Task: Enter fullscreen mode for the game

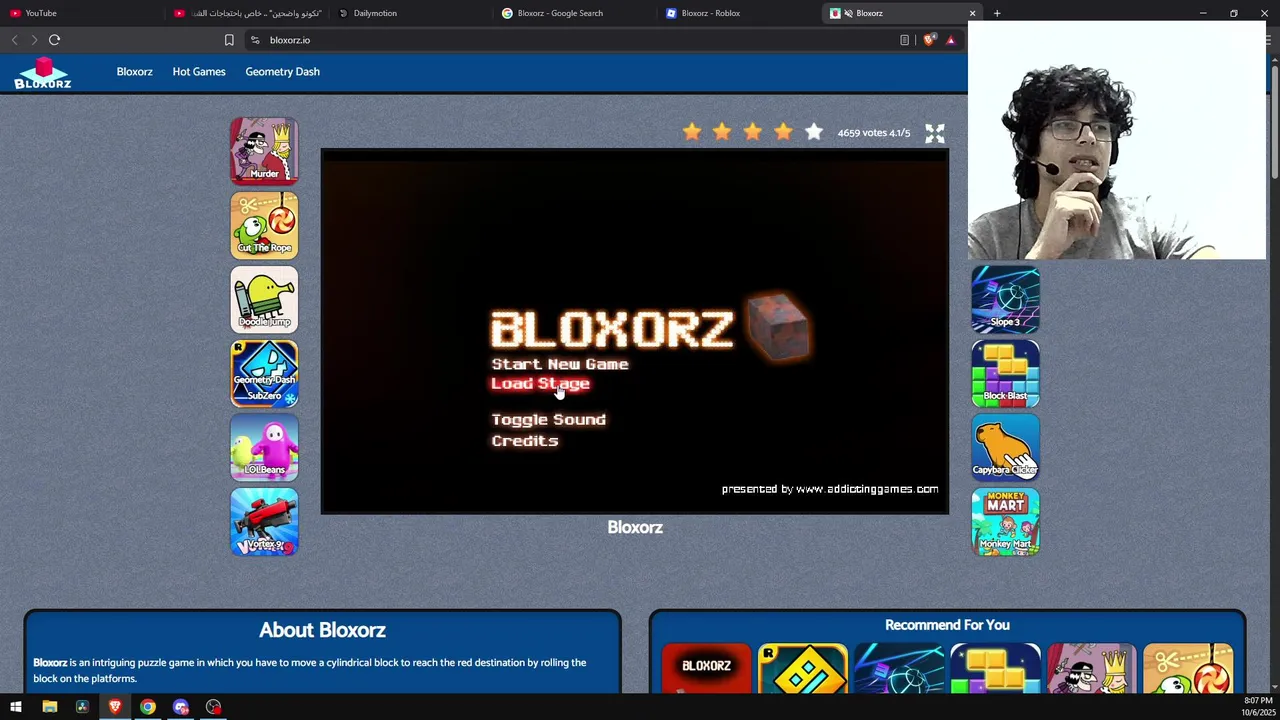Action: 934,133
